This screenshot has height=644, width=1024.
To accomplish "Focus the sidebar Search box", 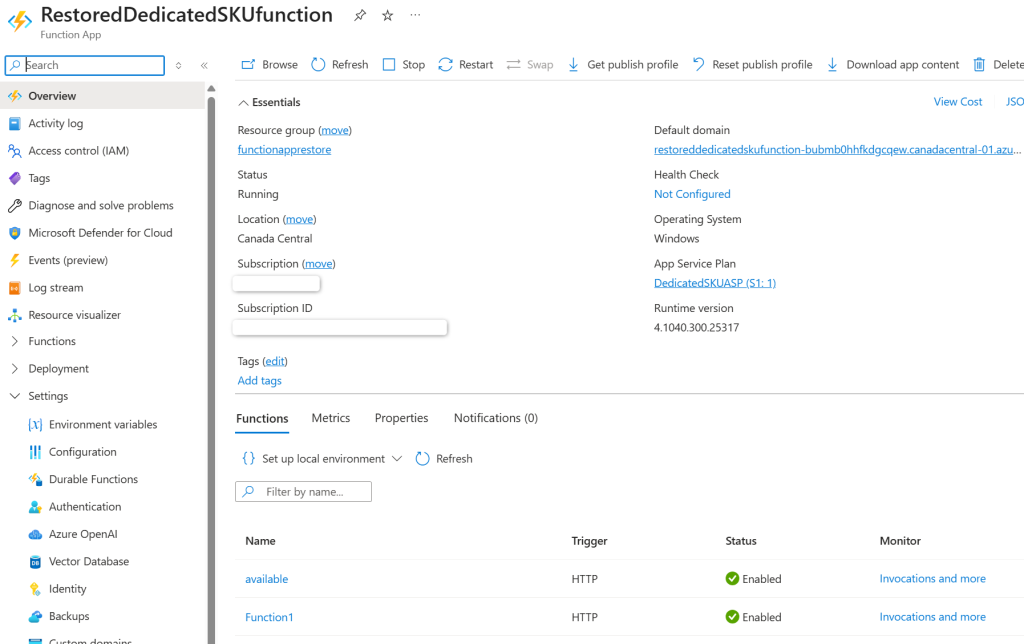I will 85,65.
